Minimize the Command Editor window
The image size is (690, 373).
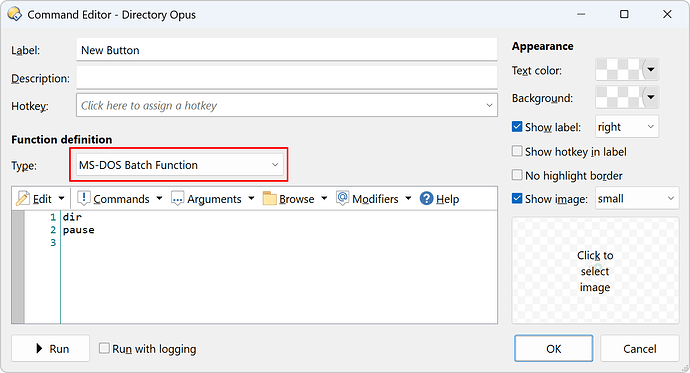581,14
